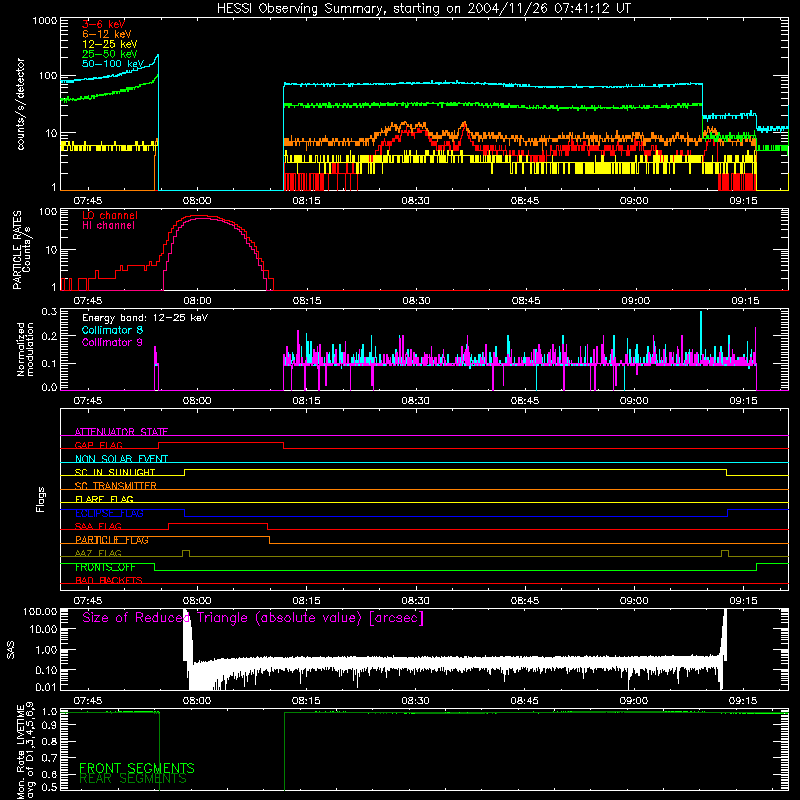Click the 'Energy band: 12-25 keV' label

pyautogui.click(x=145, y=318)
